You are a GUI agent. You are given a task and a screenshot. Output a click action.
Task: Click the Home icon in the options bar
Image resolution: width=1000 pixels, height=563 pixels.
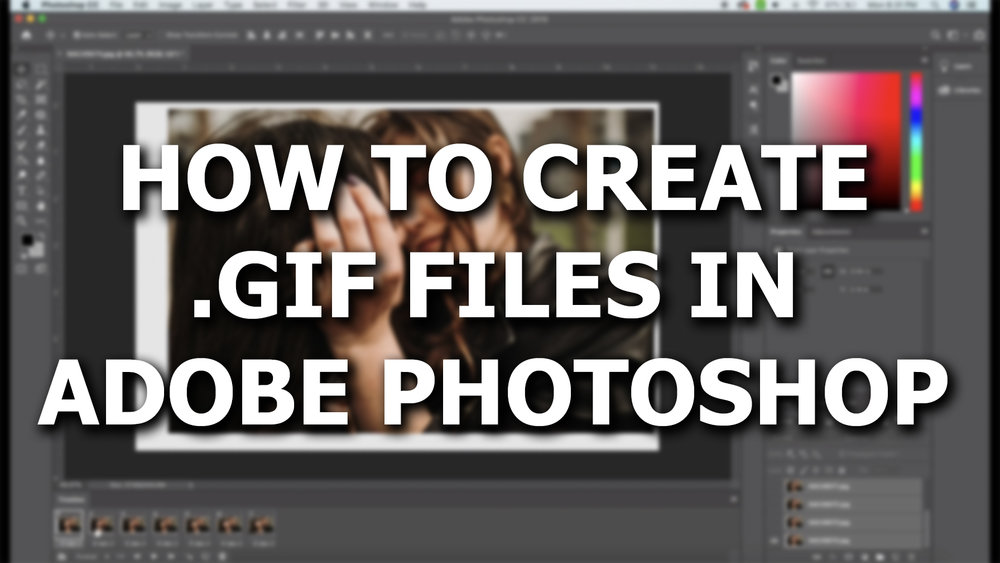(x=26, y=35)
